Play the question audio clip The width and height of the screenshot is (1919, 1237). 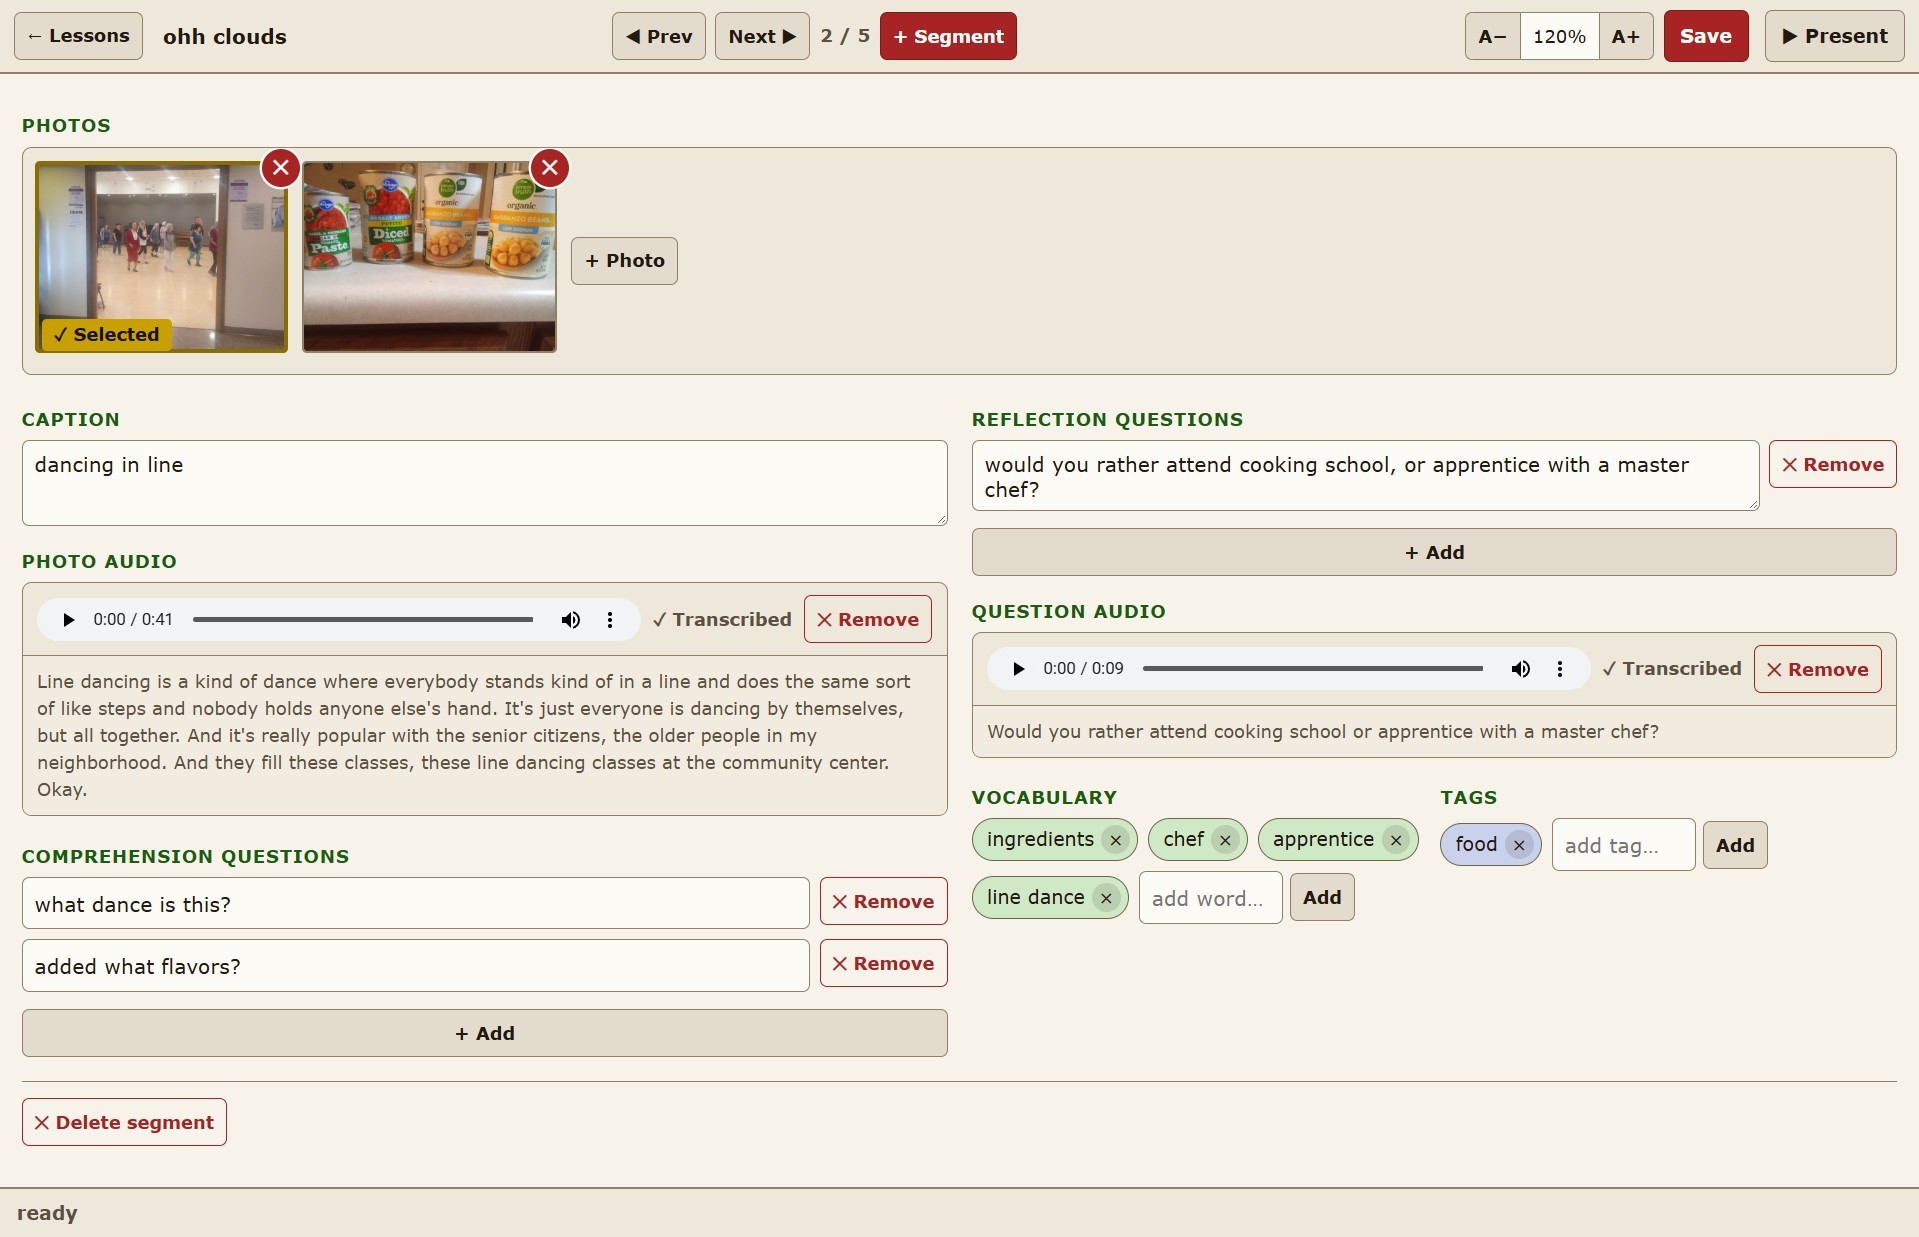click(1018, 669)
